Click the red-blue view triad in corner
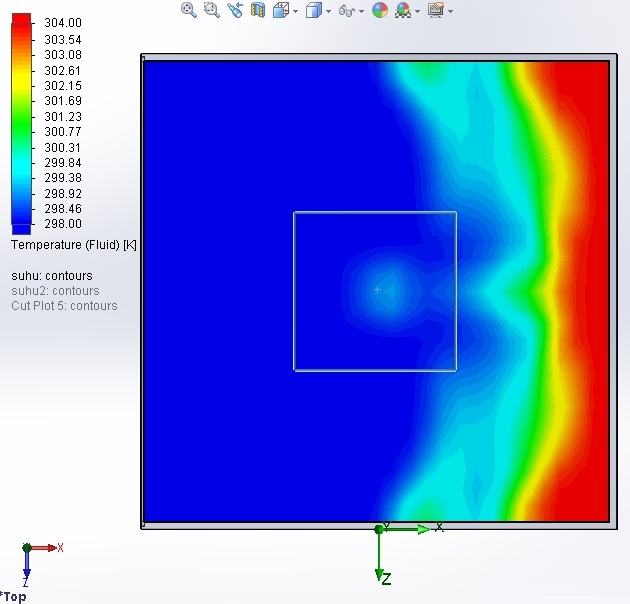Image resolution: width=630 pixels, height=604 pixels. pyautogui.click(x=42, y=564)
